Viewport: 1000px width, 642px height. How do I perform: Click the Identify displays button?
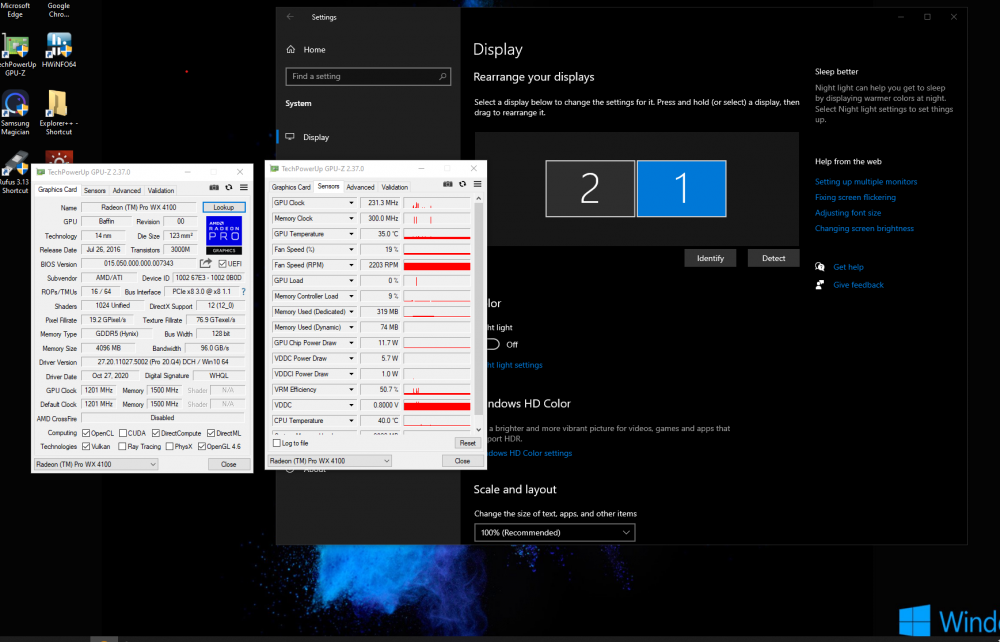710,258
